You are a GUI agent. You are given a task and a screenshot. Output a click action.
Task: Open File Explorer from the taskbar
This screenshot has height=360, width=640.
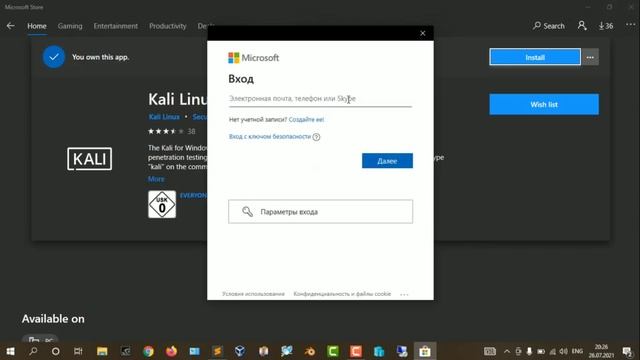click(x=102, y=351)
